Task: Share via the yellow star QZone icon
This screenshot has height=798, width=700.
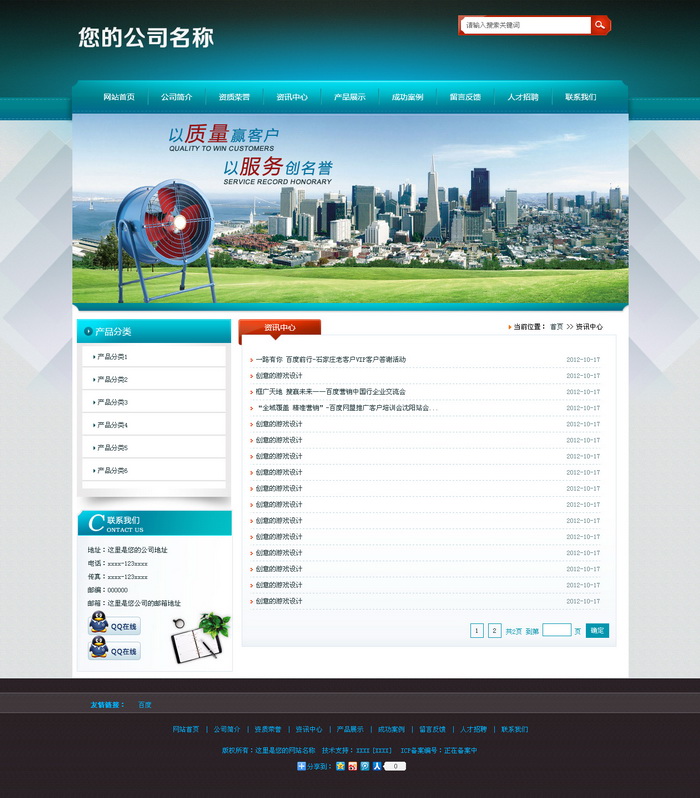Action: (x=341, y=766)
